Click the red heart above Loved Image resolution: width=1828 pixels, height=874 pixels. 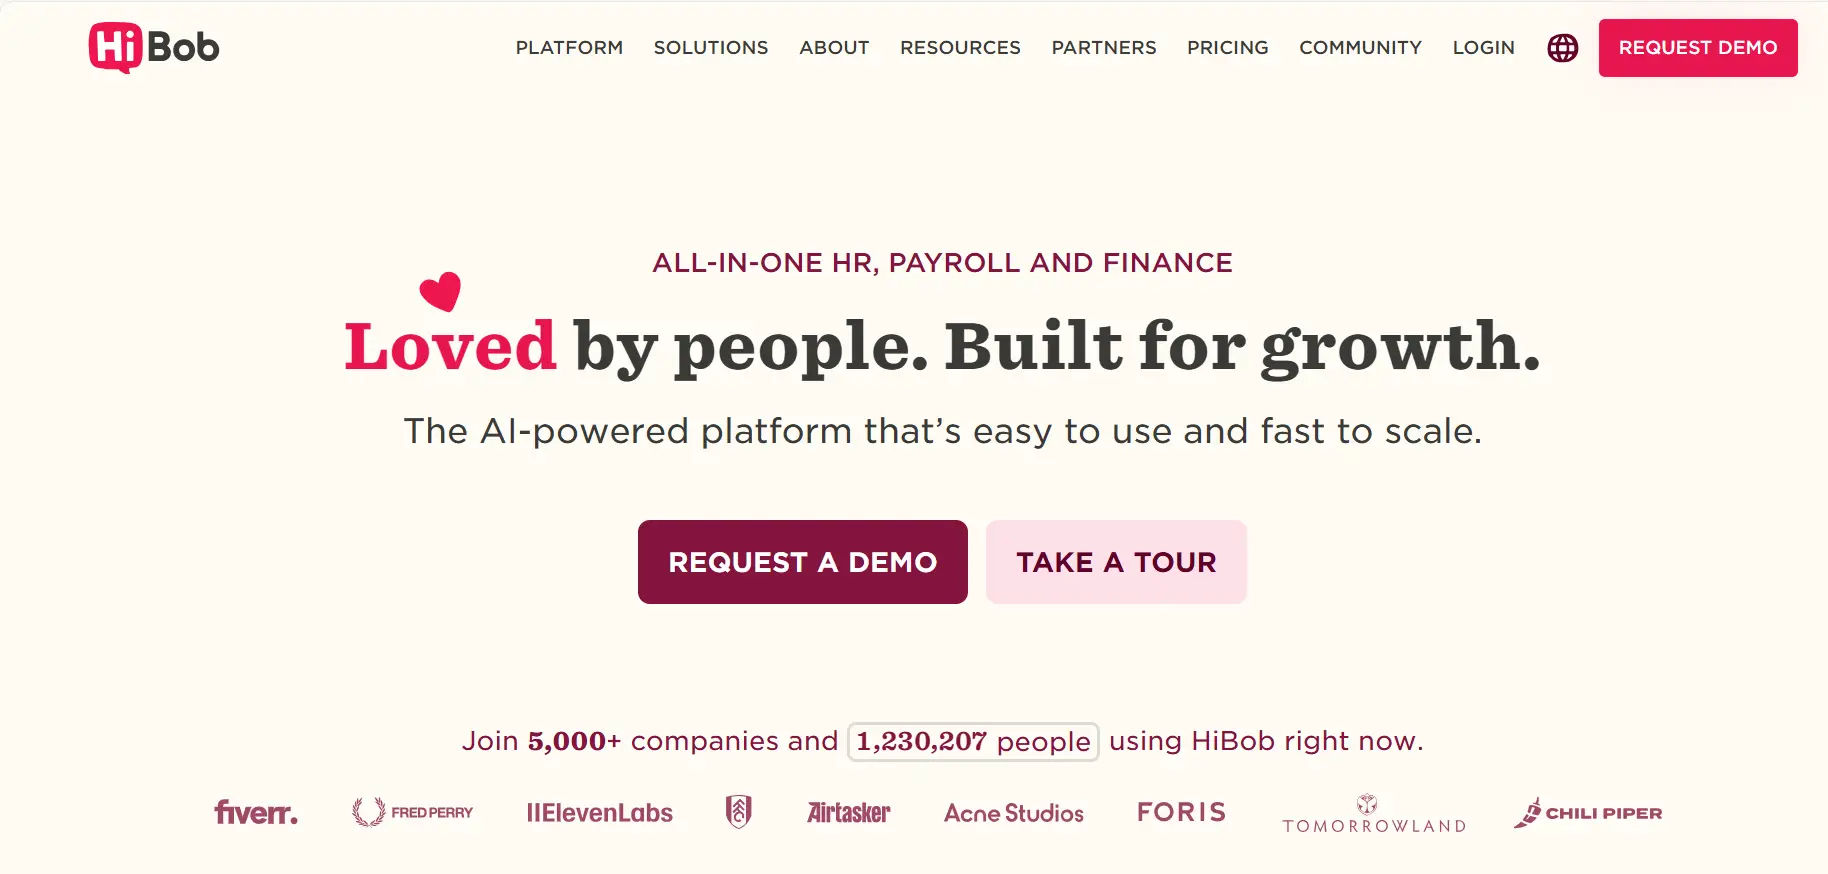point(440,291)
